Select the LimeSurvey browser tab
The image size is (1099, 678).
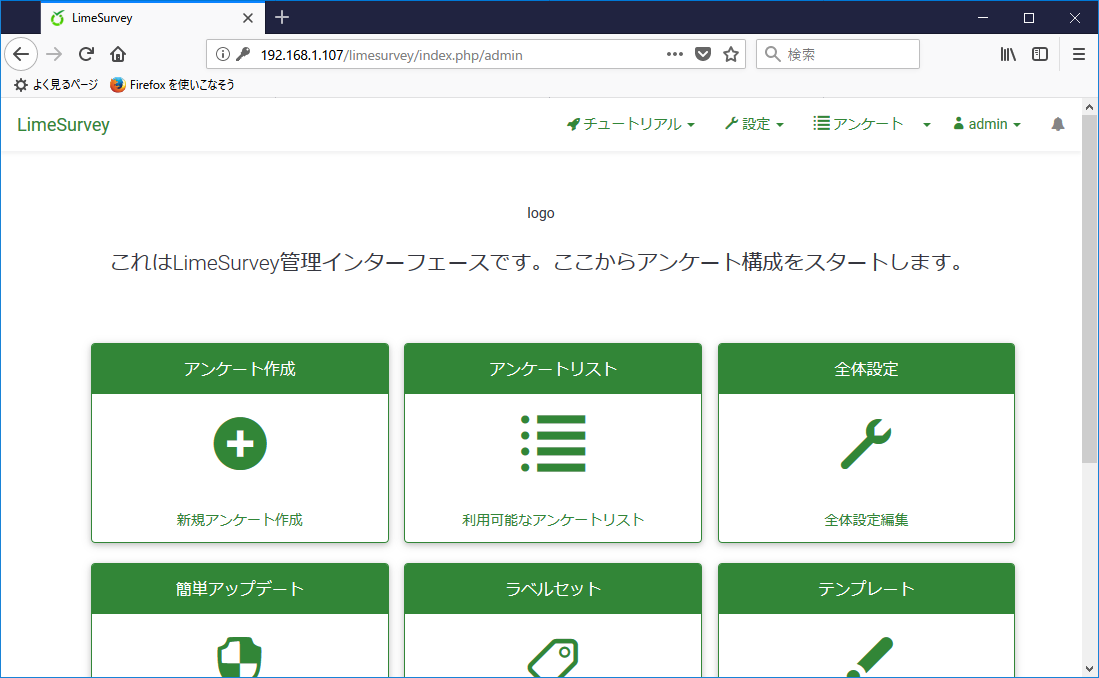[153, 18]
